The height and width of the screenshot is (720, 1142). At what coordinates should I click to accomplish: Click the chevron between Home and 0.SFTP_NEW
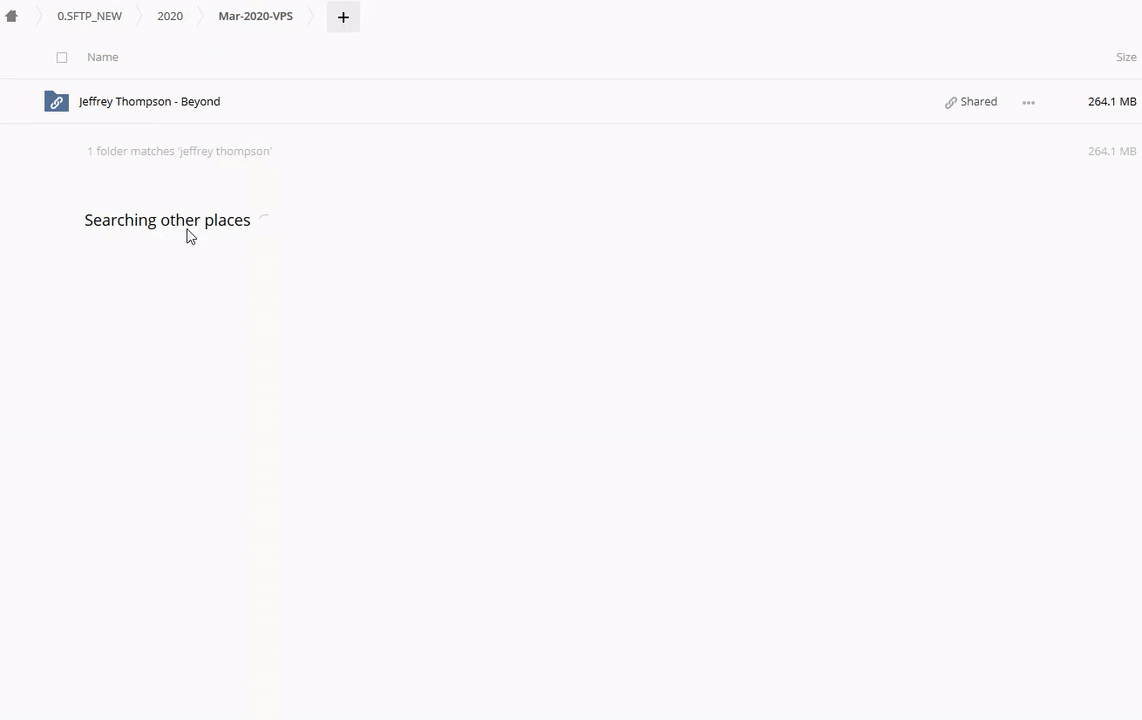tap(39, 16)
